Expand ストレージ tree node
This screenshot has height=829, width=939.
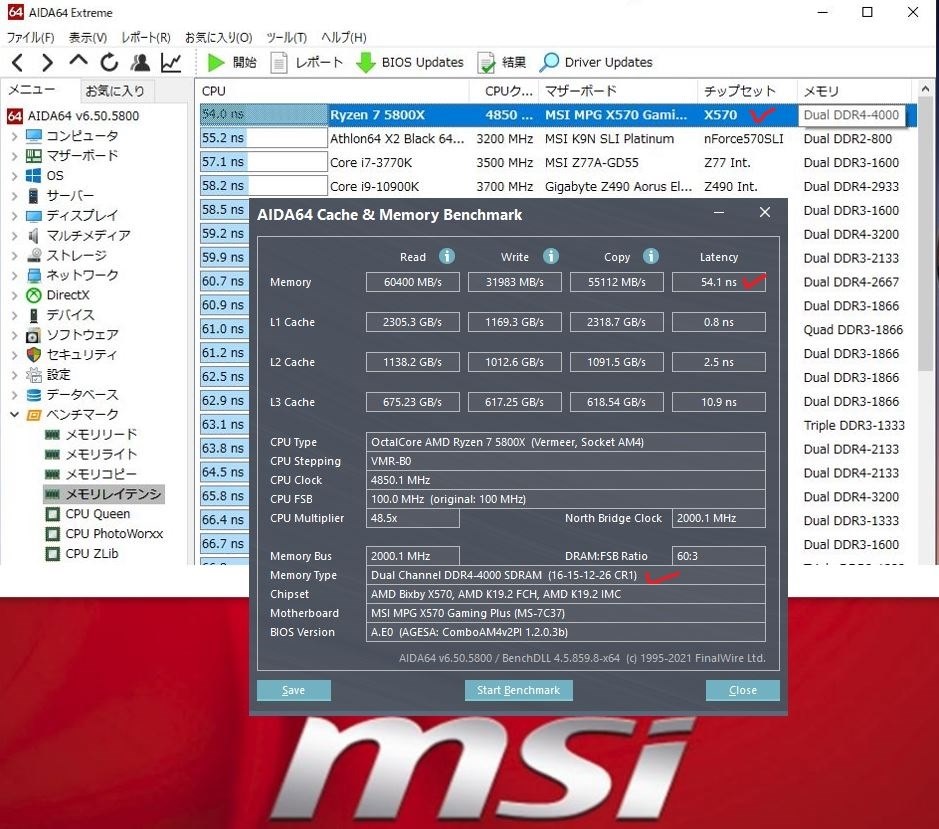[x=14, y=255]
